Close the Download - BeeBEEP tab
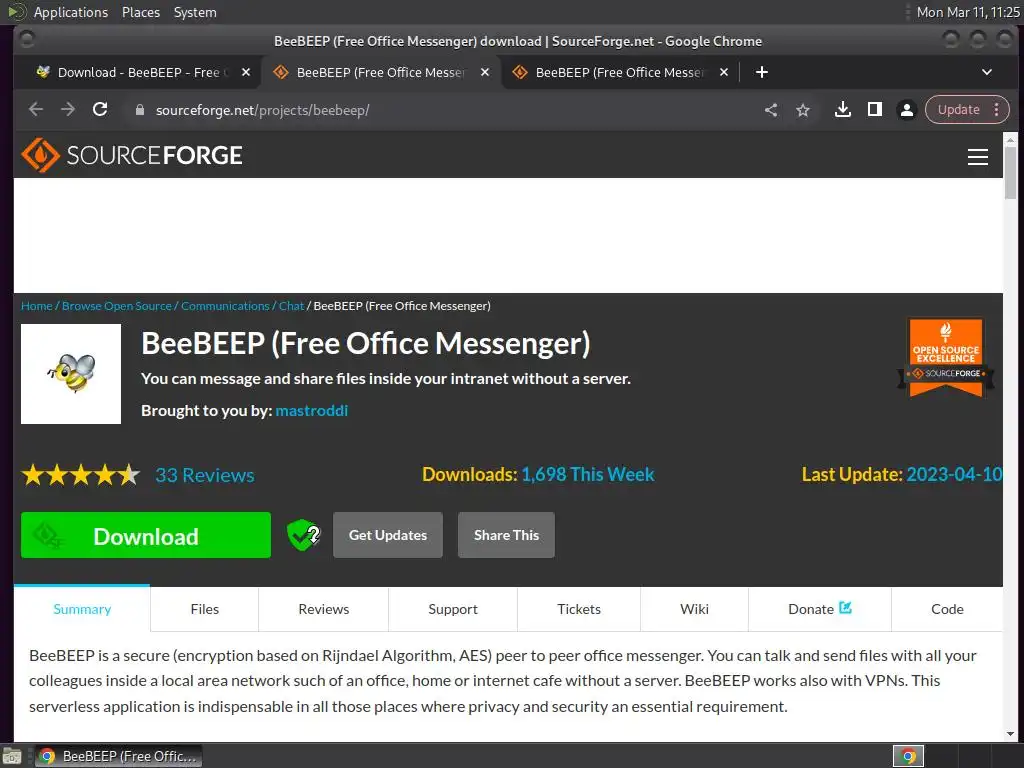This screenshot has height=768, width=1024. tap(246, 72)
